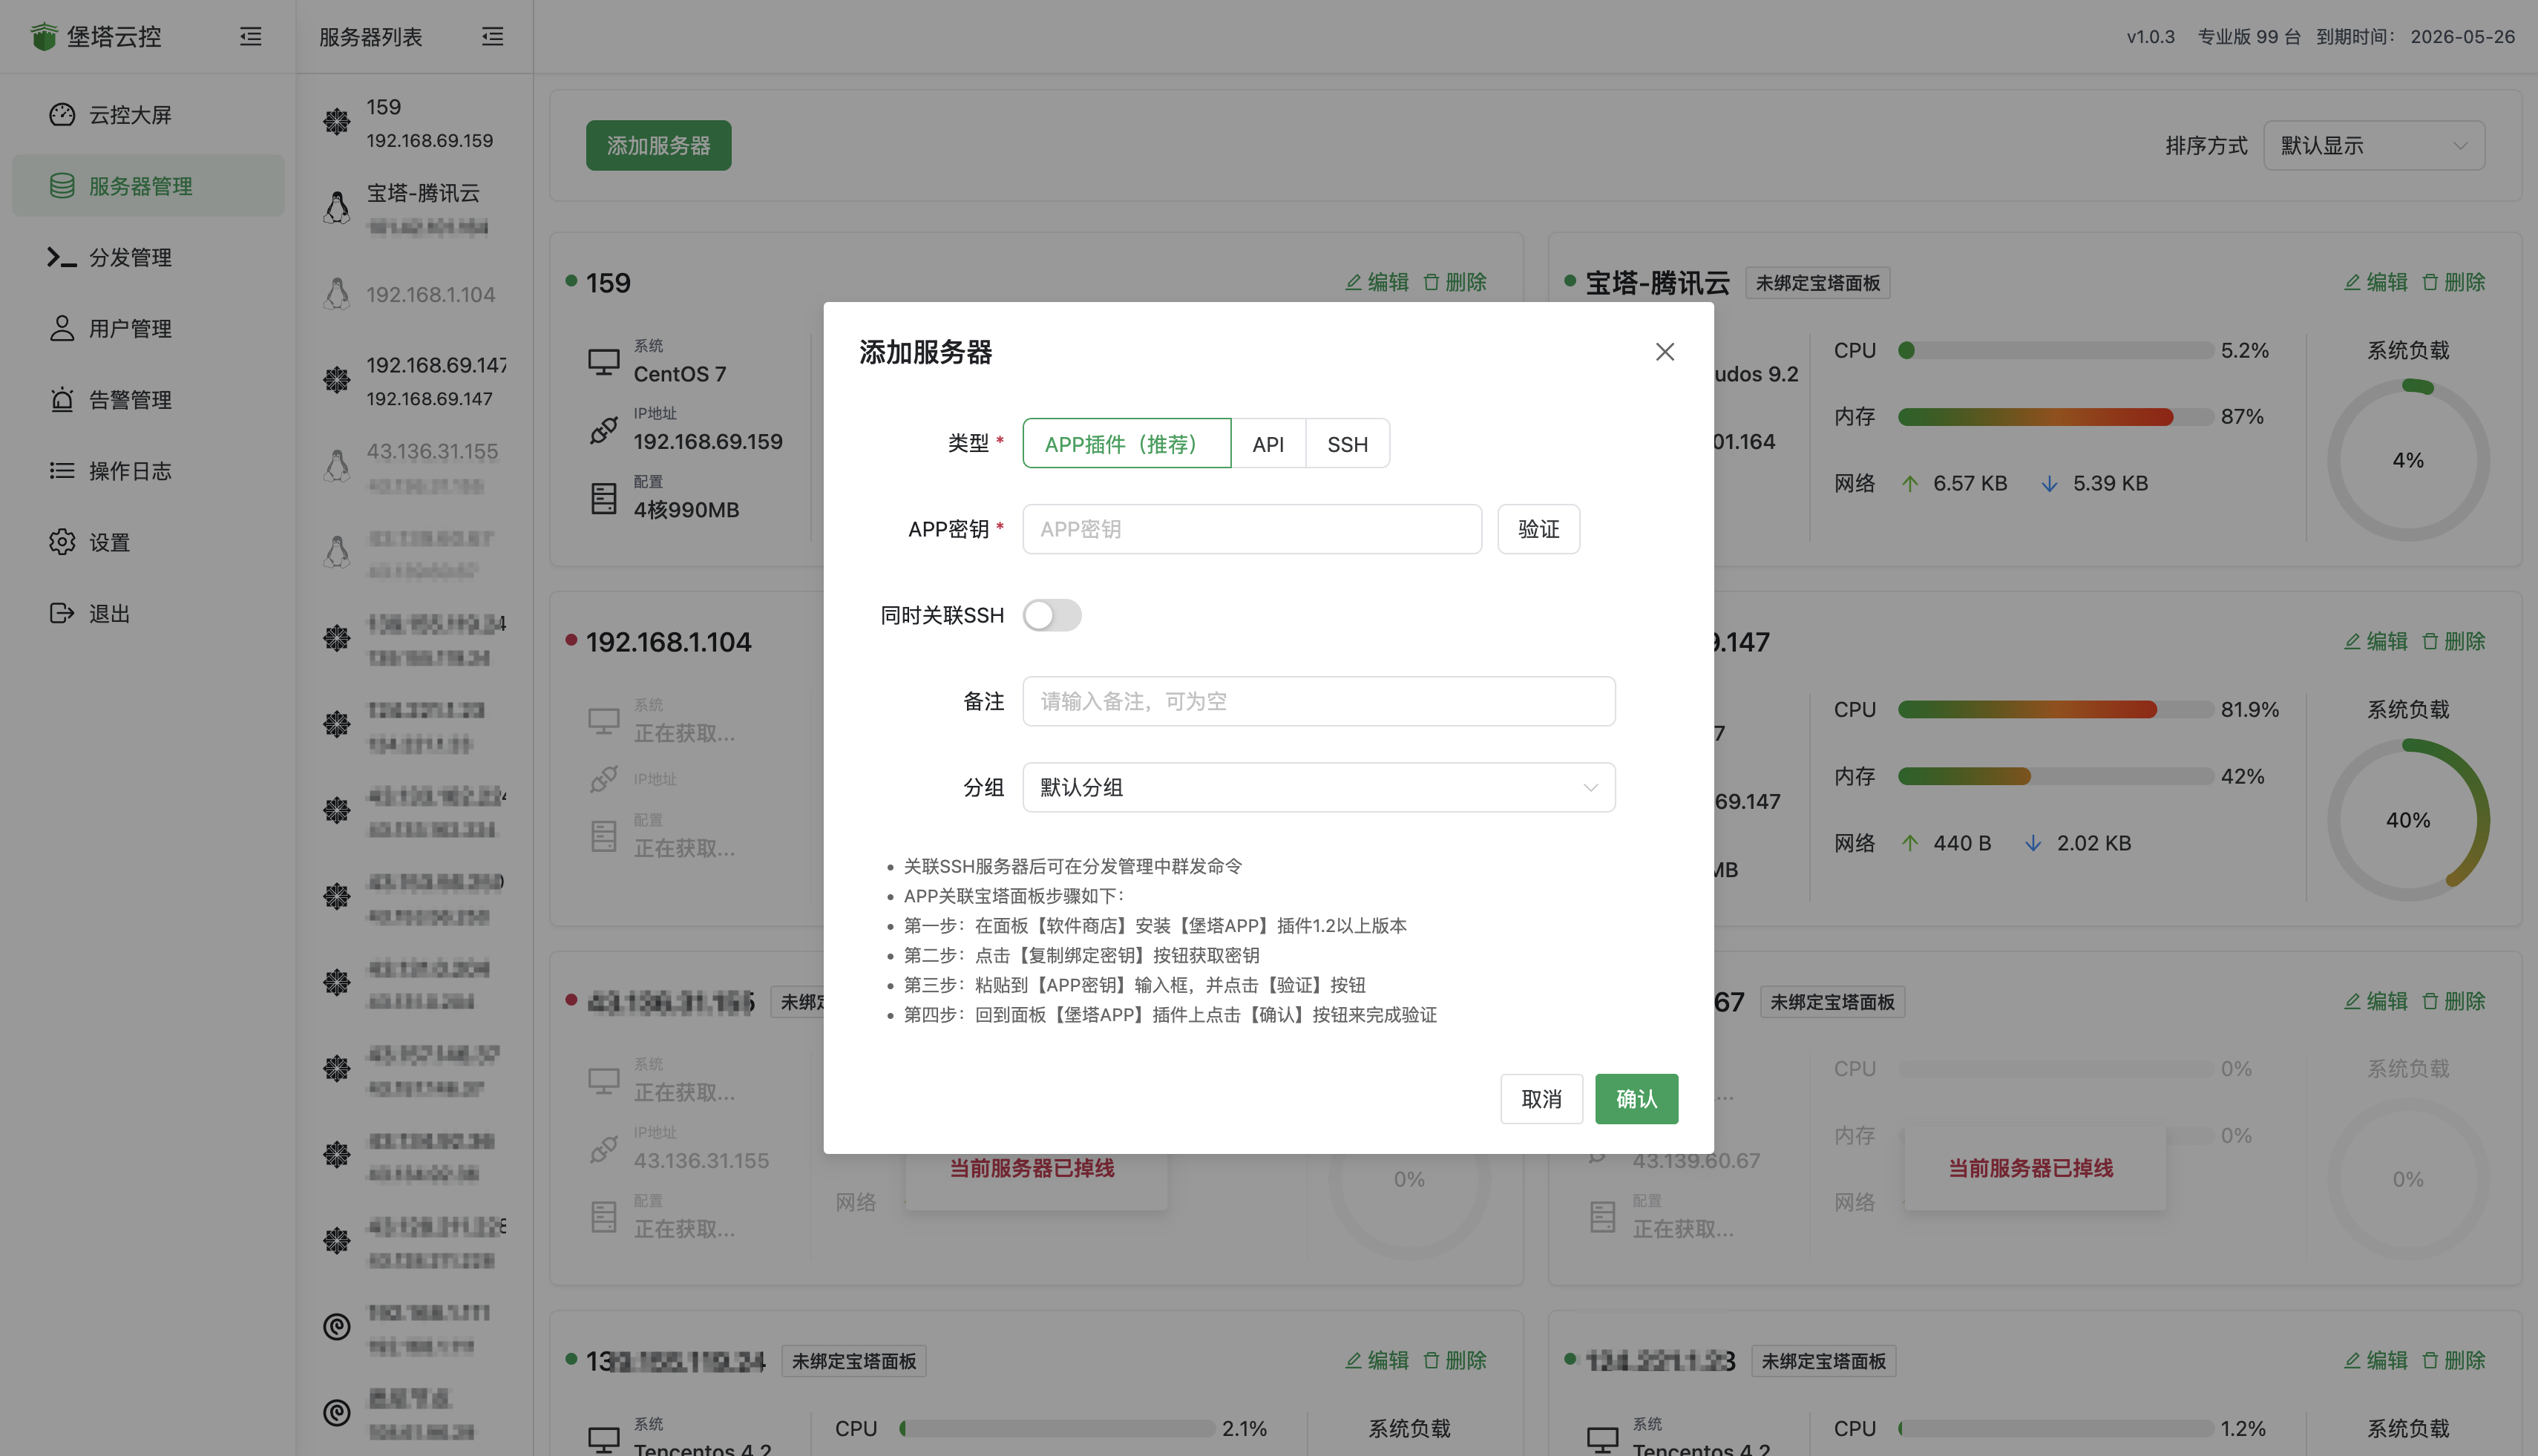Open the 云控大屏 dashboard icon
This screenshot has width=2538, height=1456.
pyautogui.click(x=62, y=114)
